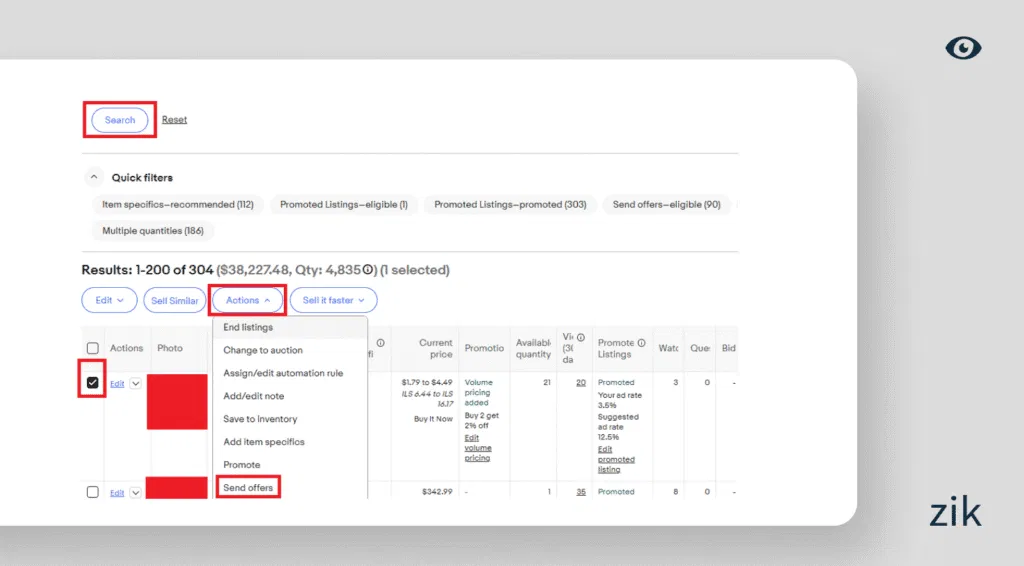Click the Search button
Image resolution: width=1024 pixels, height=566 pixels.
pyautogui.click(x=120, y=120)
